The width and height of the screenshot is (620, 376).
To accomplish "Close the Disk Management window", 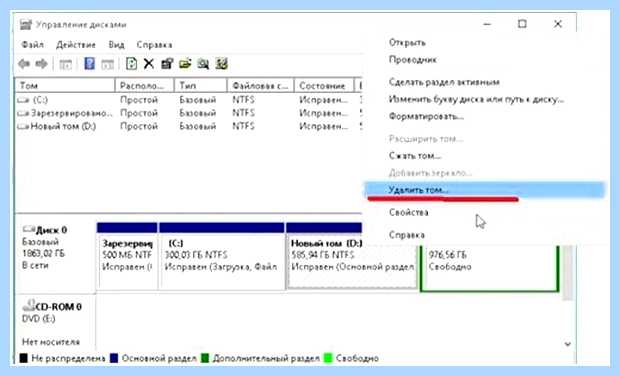I will 558,24.
